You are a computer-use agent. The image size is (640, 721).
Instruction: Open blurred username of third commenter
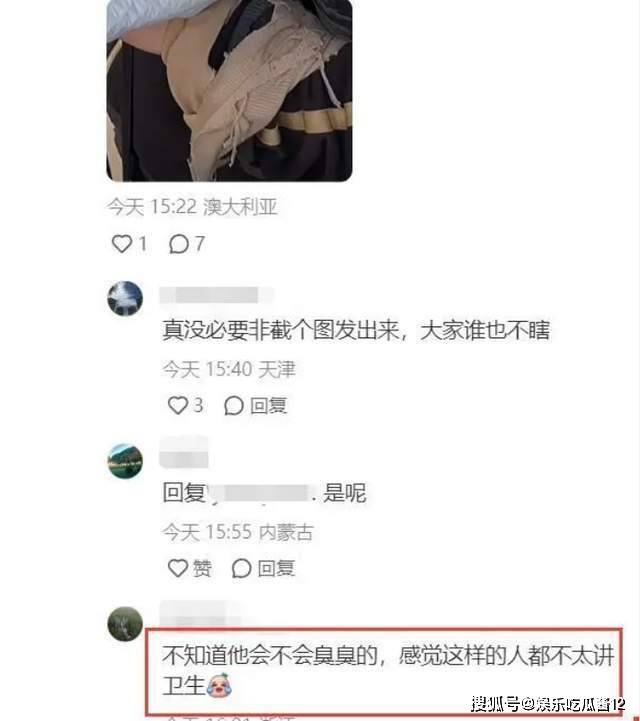(199, 614)
